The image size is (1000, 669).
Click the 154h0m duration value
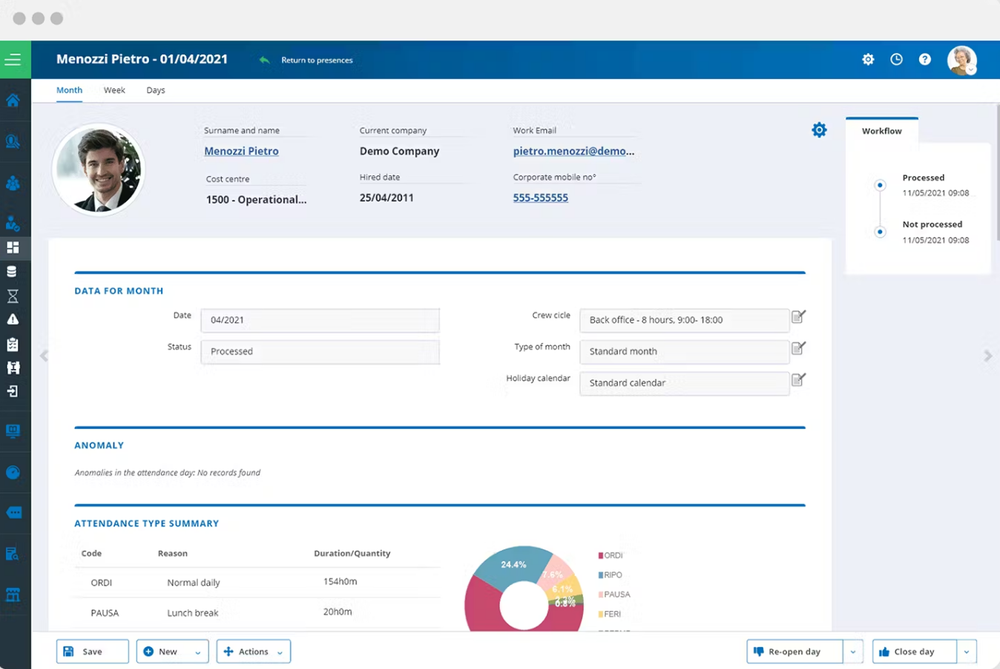(340, 582)
